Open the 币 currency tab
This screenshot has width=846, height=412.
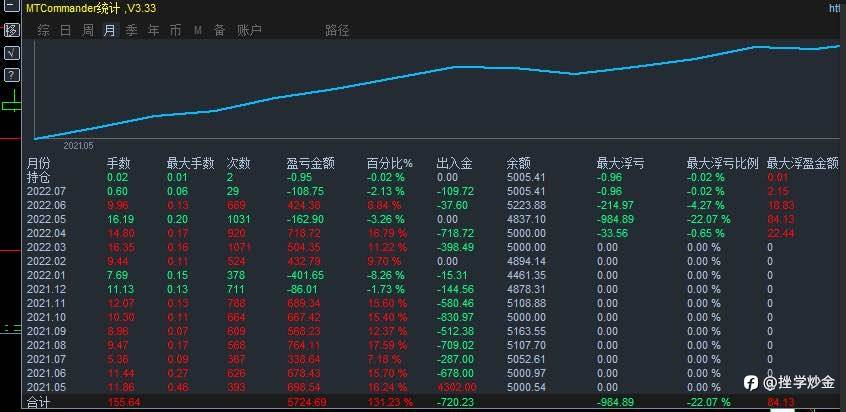coord(175,30)
